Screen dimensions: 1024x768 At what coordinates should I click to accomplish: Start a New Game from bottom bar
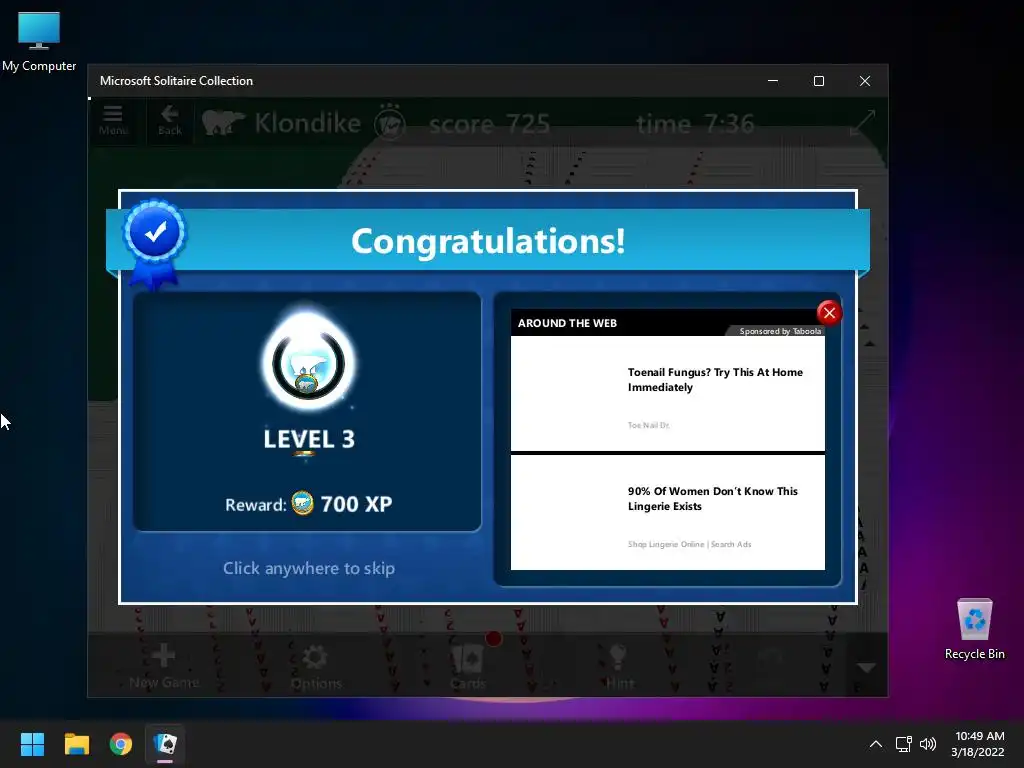(x=164, y=667)
